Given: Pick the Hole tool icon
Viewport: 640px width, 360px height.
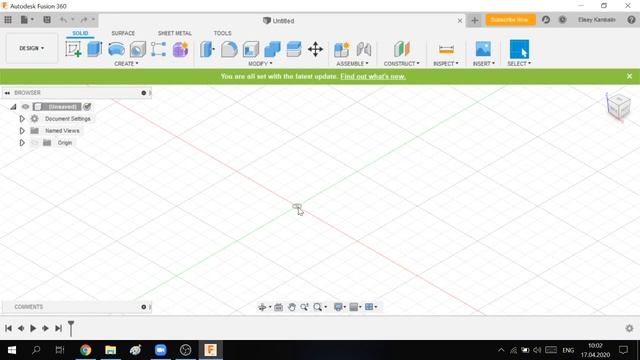Looking at the screenshot, I should 138,49.
